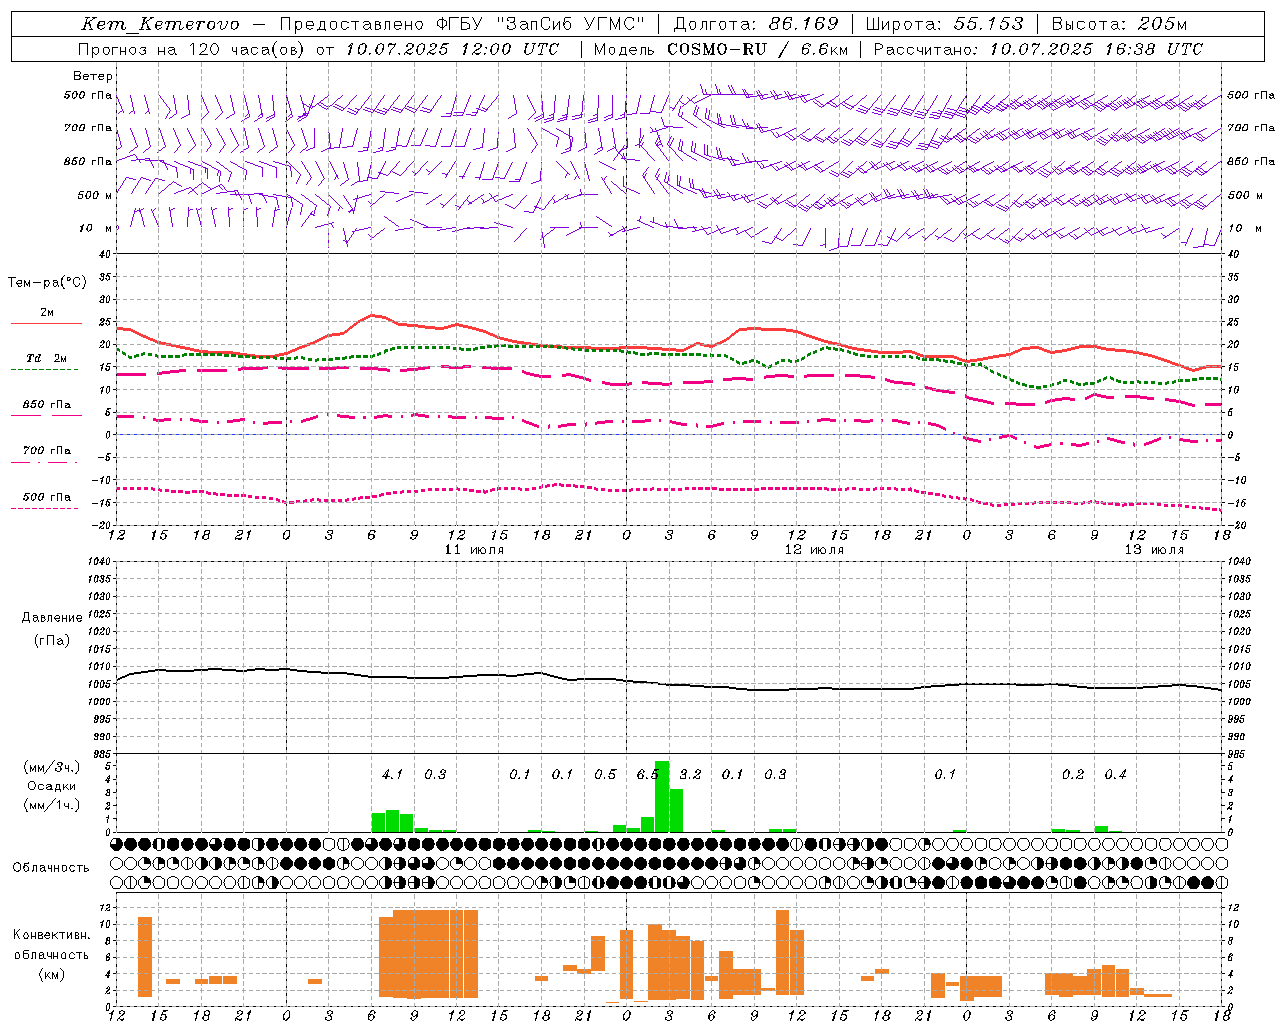Click the red line sample under 2м legend
The image size is (1280, 1024).
point(46,324)
